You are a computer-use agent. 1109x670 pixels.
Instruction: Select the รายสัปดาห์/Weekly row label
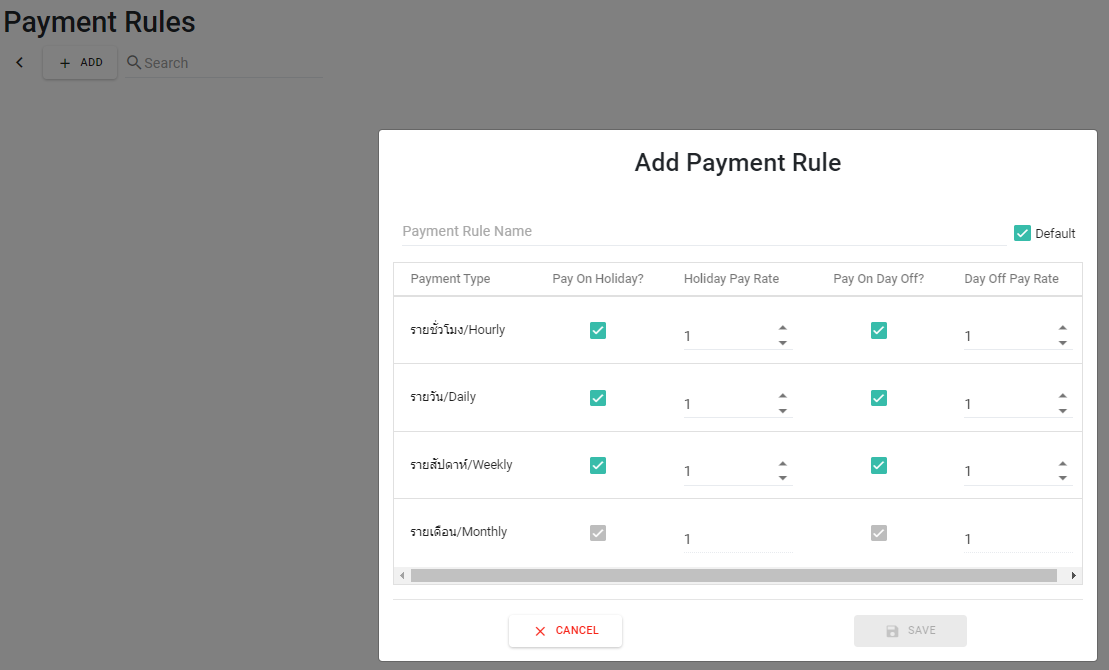461,465
